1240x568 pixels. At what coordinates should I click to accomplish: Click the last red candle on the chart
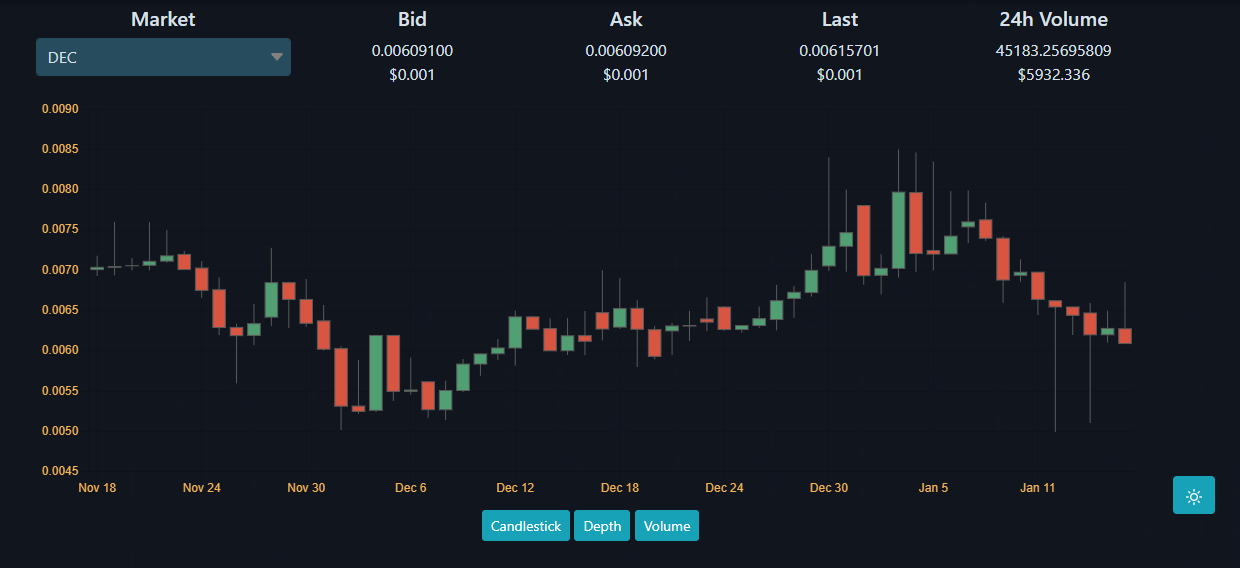coord(1125,336)
